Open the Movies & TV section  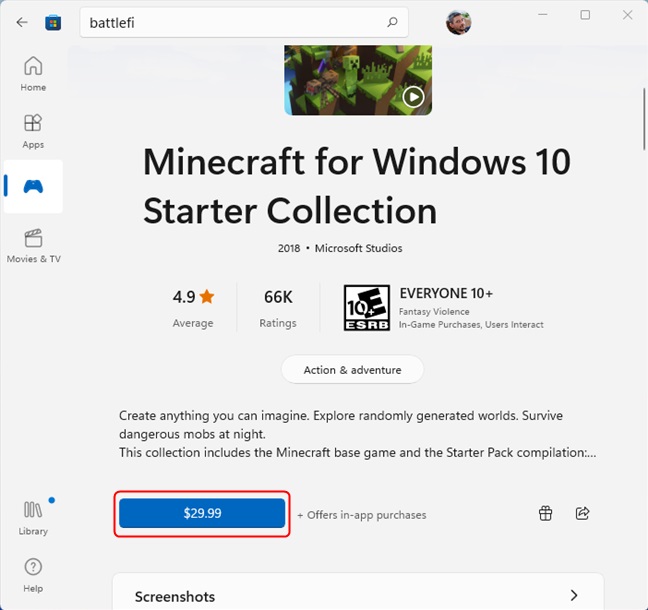click(33, 245)
